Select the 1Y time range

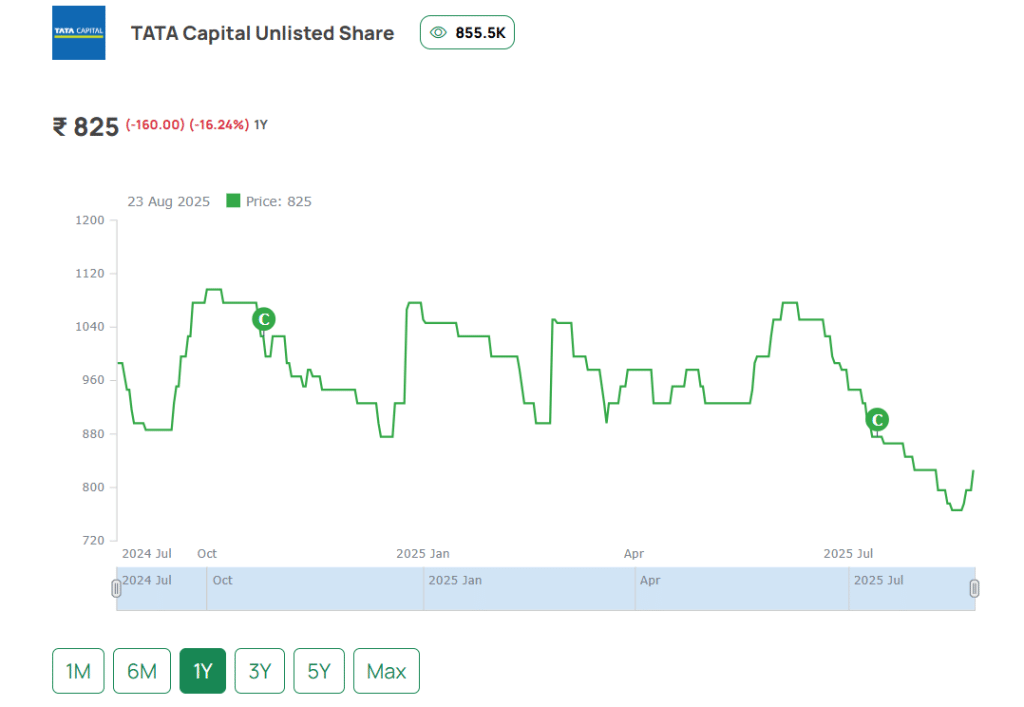202,671
